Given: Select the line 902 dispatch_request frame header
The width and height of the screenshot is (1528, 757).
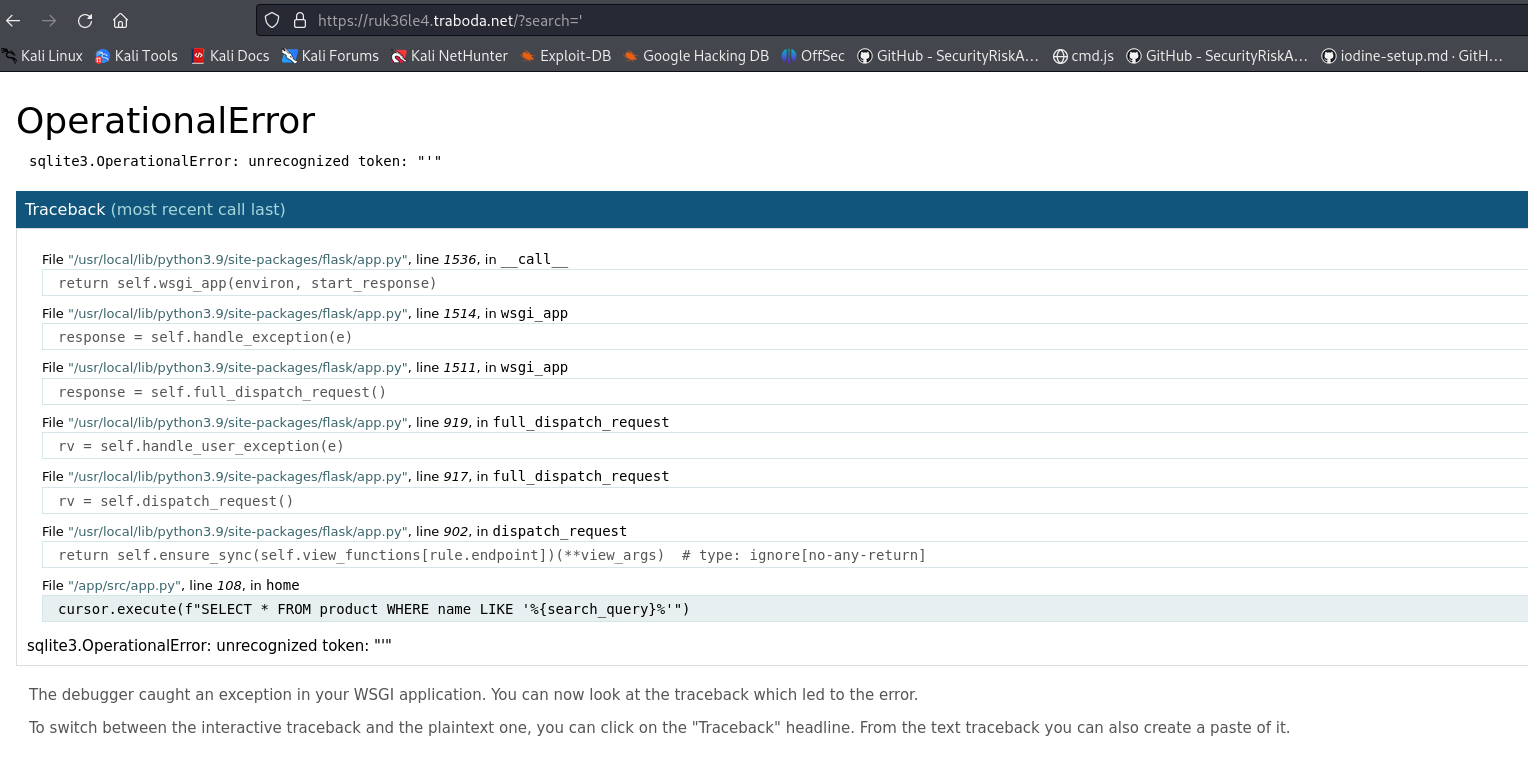Looking at the screenshot, I should click(x=334, y=531).
